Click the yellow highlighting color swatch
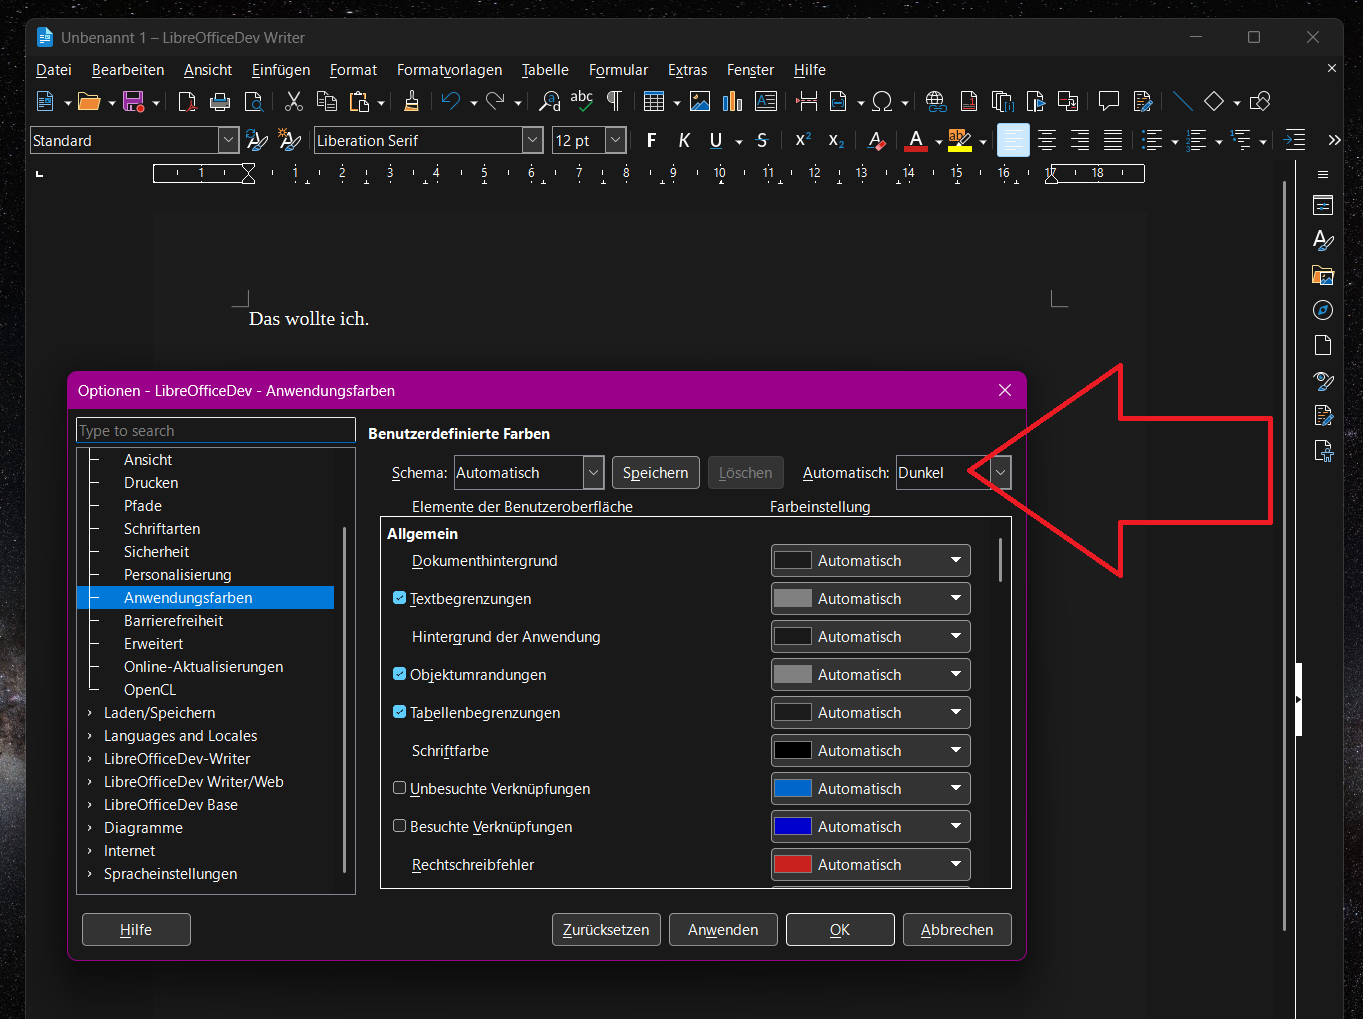This screenshot has height=1019, width=1363. point(960,140)
